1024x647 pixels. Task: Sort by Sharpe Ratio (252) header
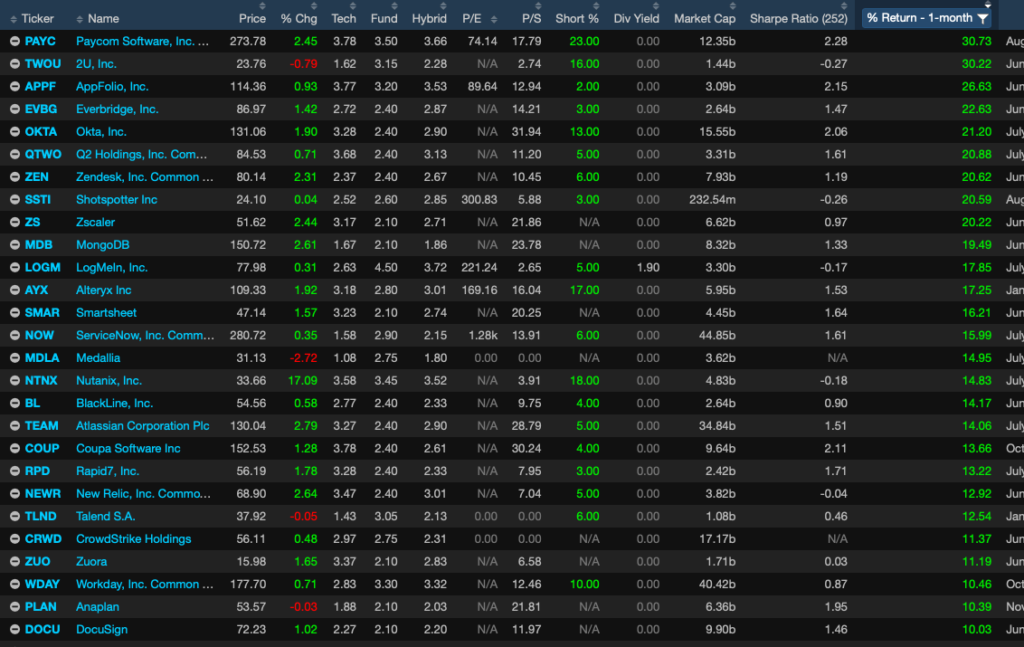799,19
